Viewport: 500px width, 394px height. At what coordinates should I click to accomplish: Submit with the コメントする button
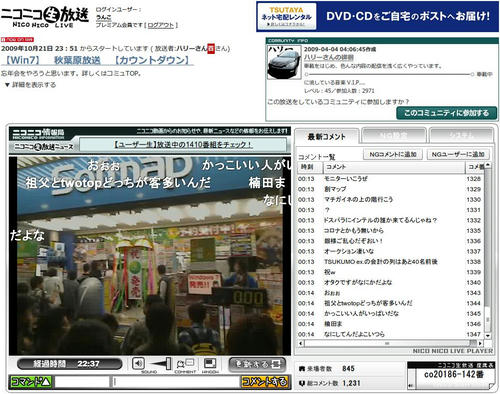[265, 382]
